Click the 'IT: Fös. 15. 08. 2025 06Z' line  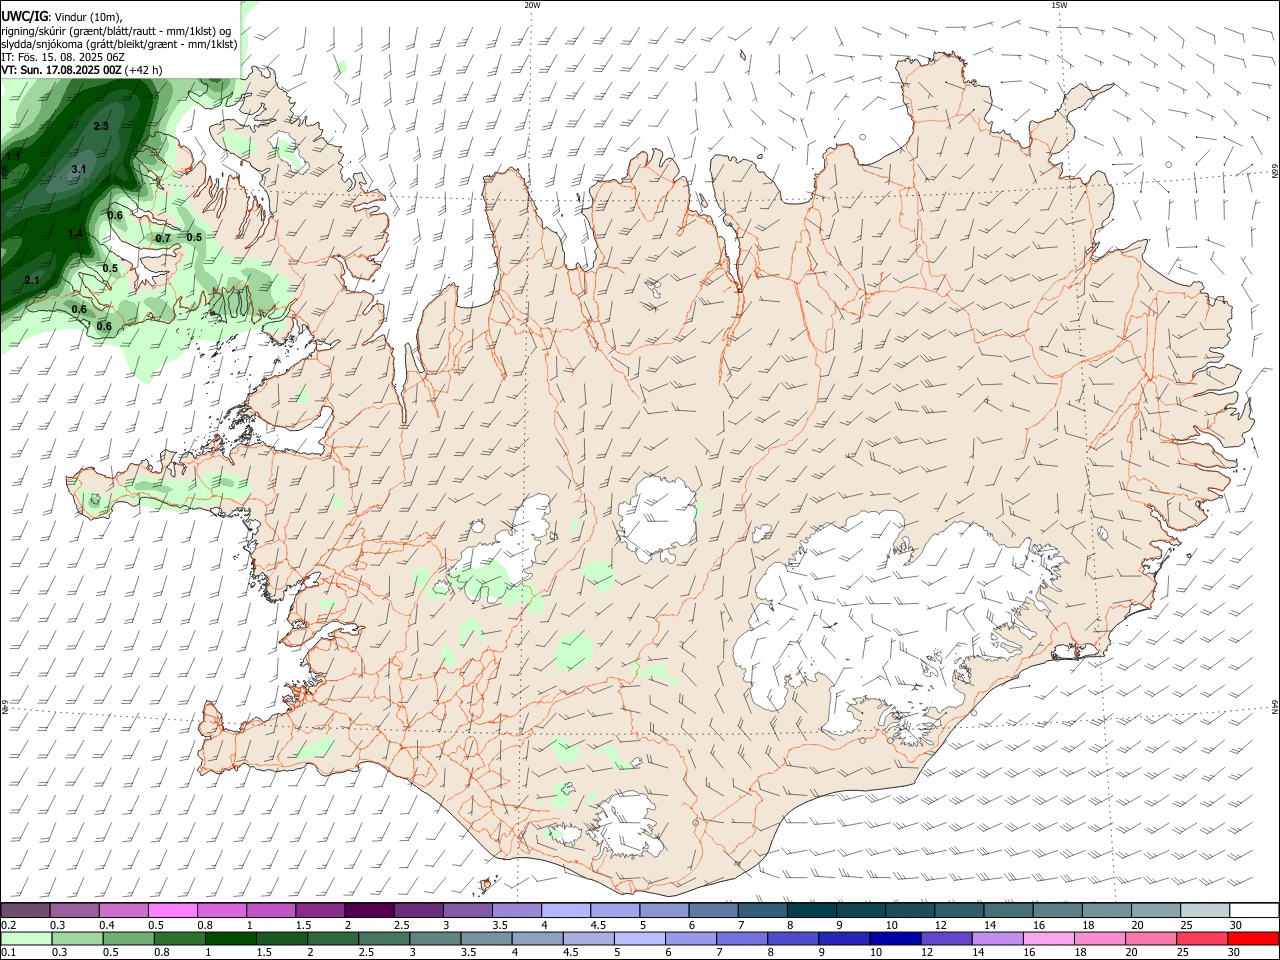[62, 57]
